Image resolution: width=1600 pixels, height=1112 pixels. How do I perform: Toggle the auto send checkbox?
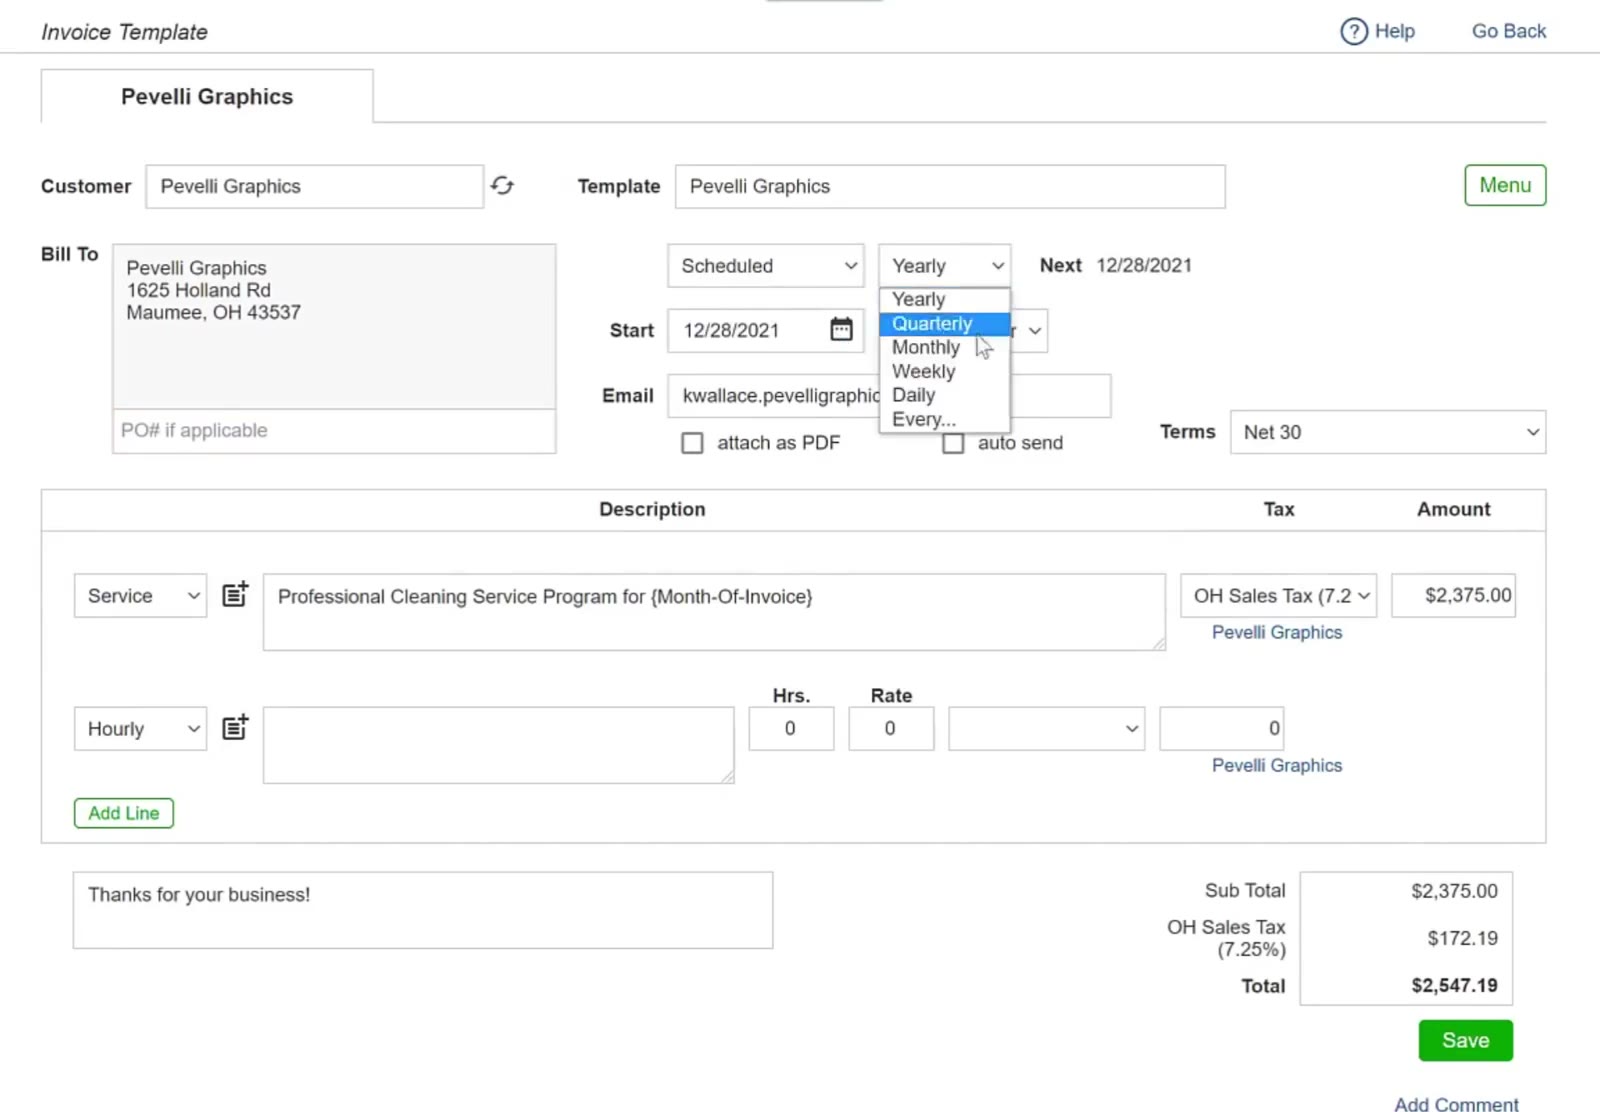pyautogui.click(x=953, y=443)
